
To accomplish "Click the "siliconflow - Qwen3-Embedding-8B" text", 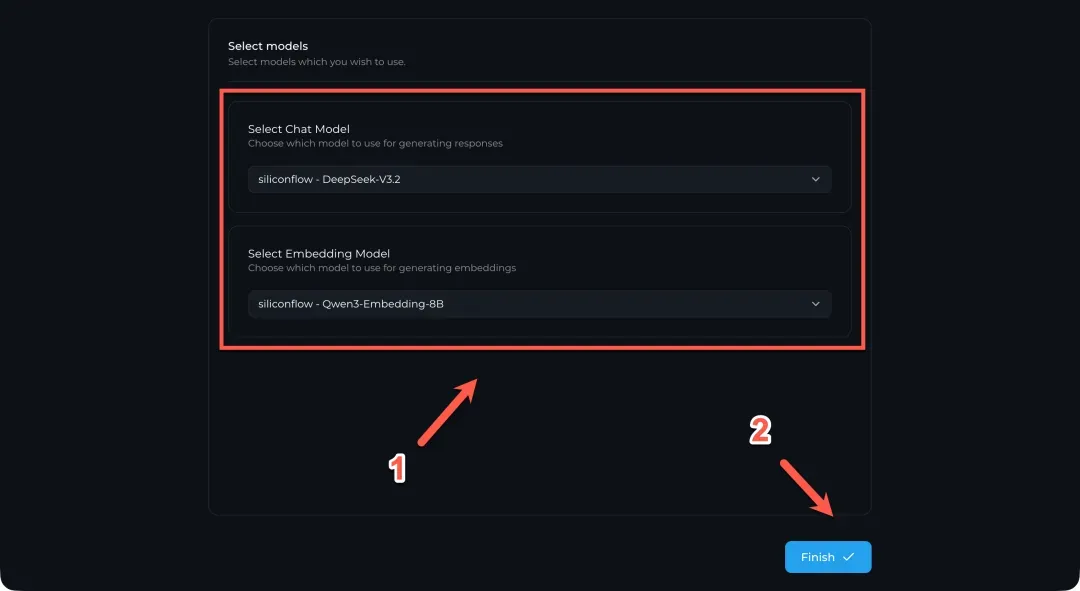I will [350, 304].
